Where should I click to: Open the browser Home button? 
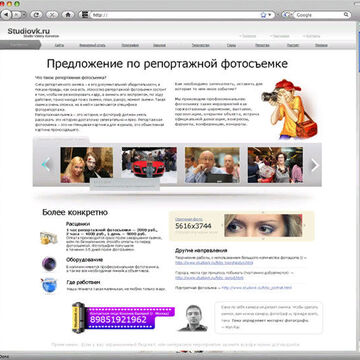pos(68,15)
